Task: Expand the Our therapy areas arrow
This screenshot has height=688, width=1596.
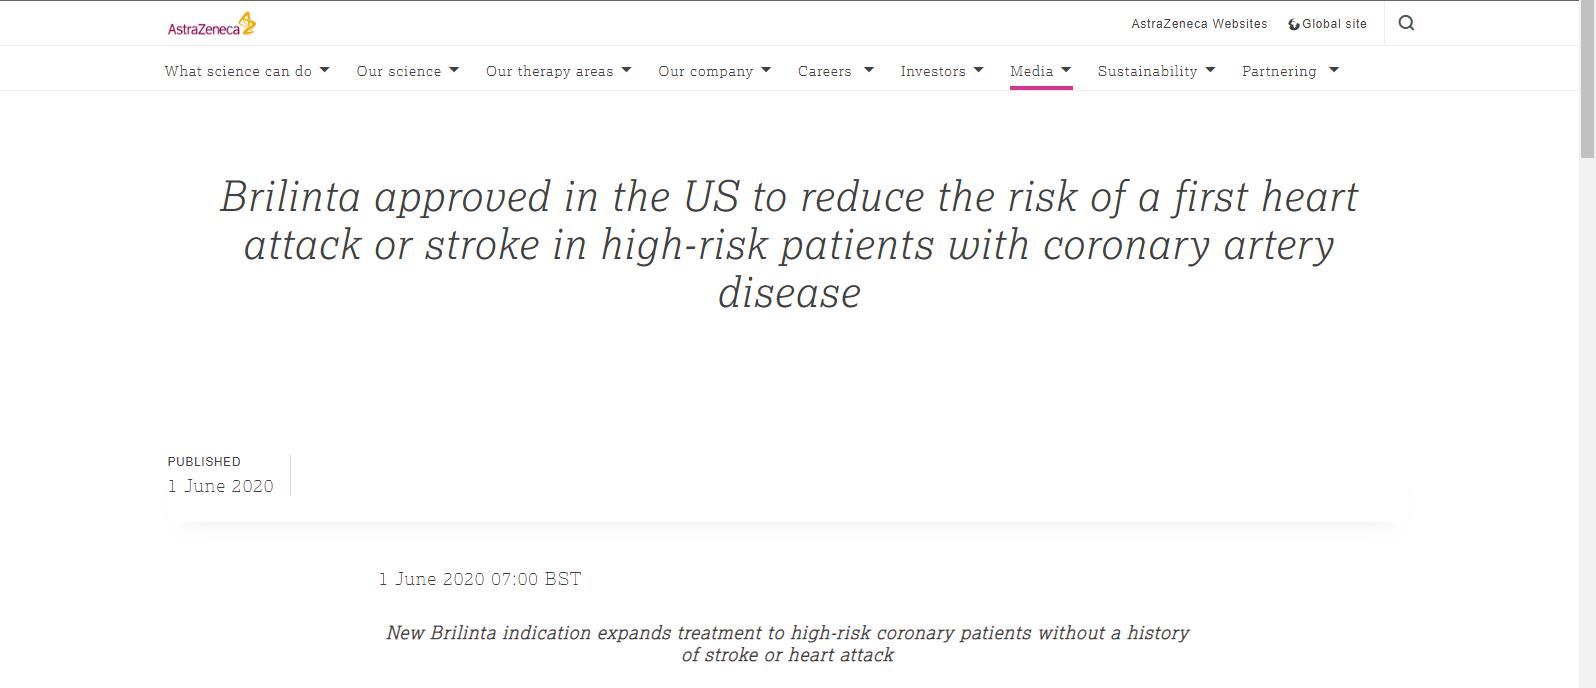Action: 627,70
